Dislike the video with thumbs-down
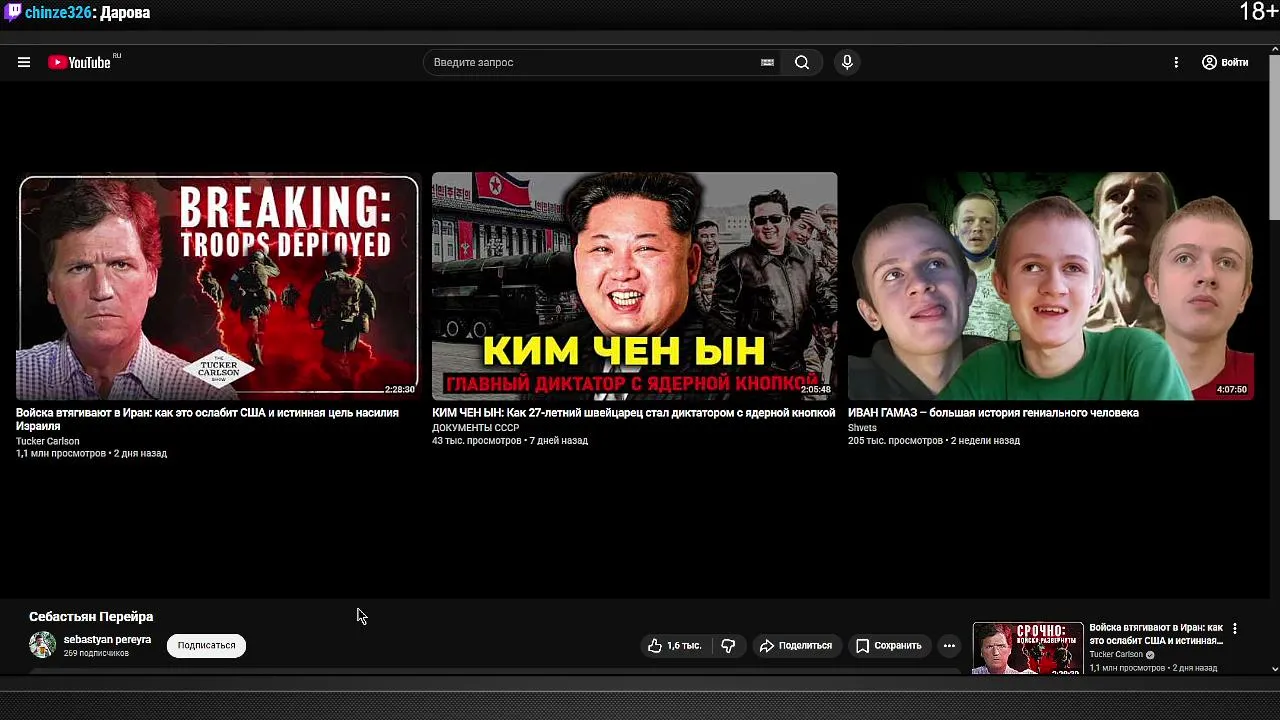1280x720 pixels. tap(728, 646)
